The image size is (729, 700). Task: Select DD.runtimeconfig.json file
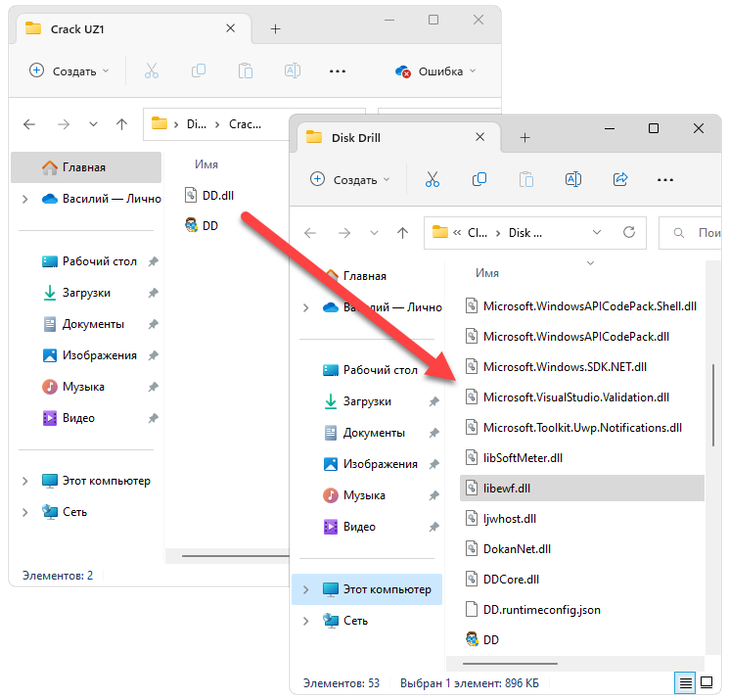coord(533,609)
